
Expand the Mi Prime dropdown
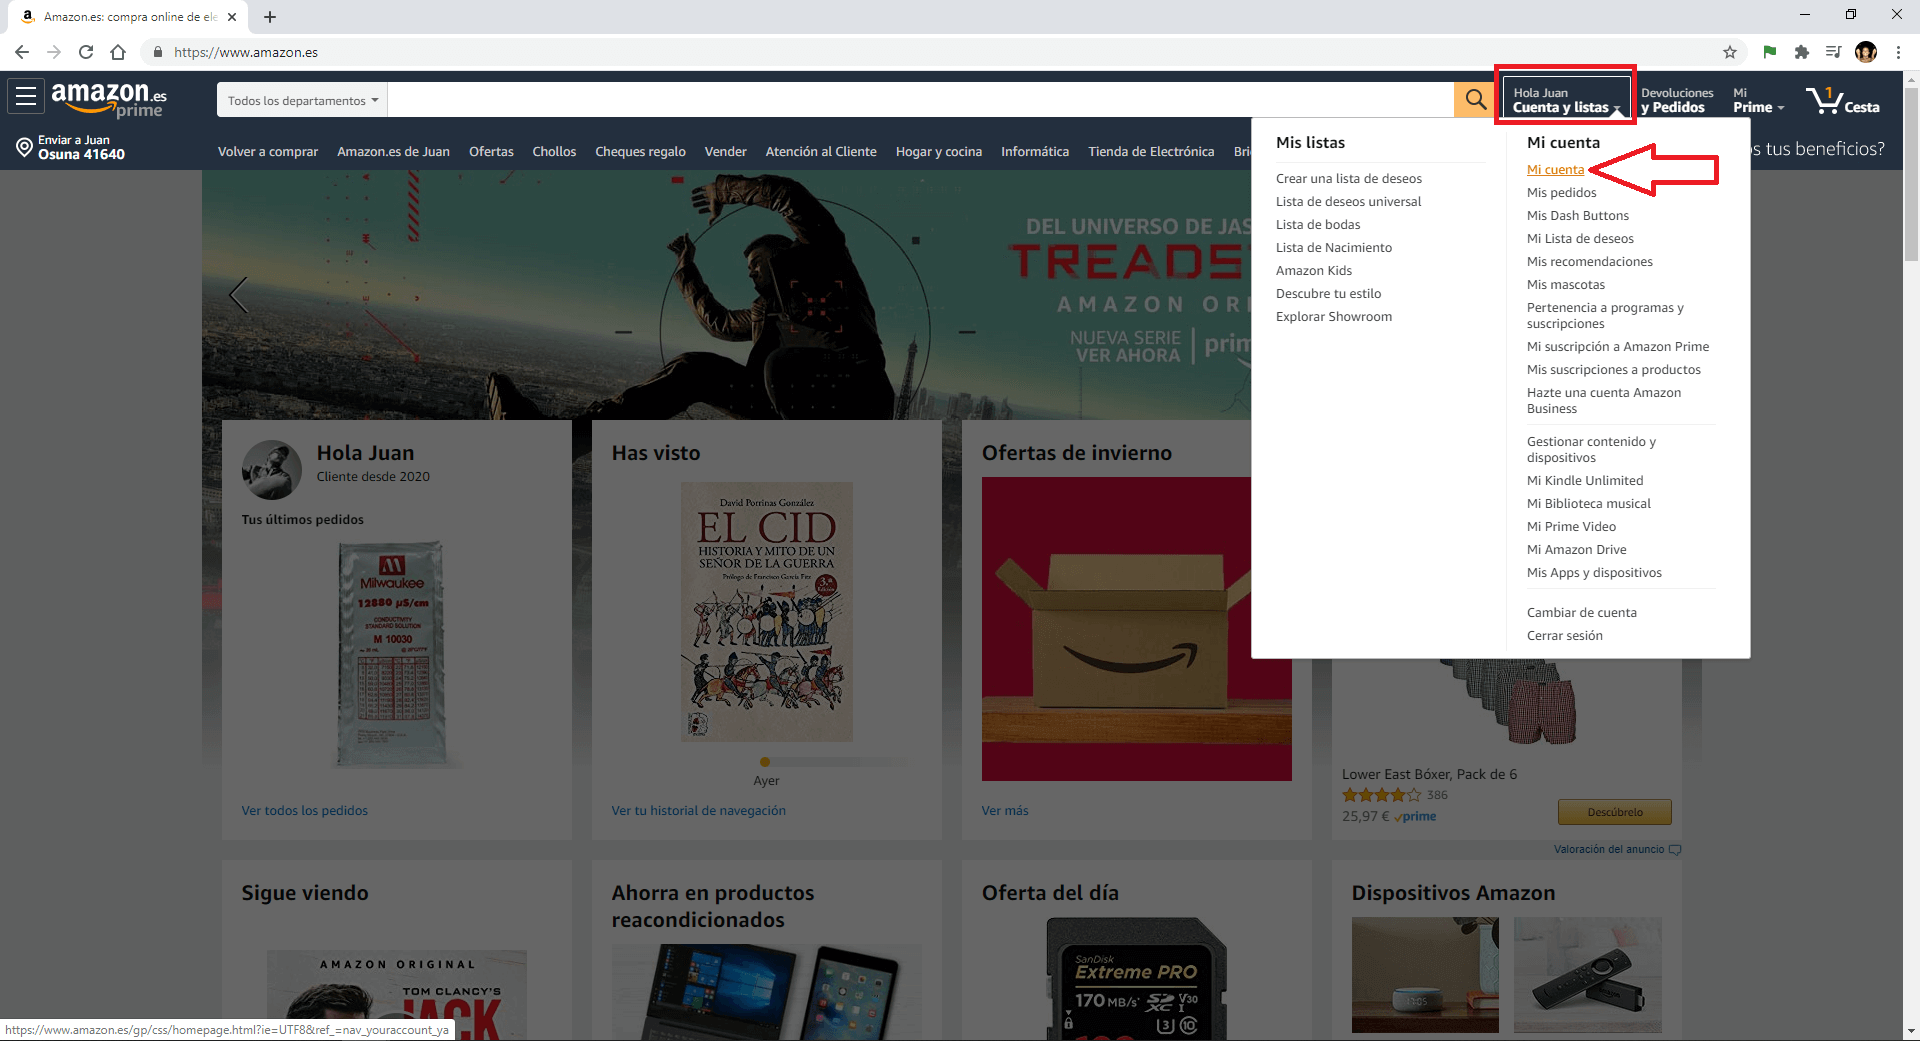coord(1758,100)
